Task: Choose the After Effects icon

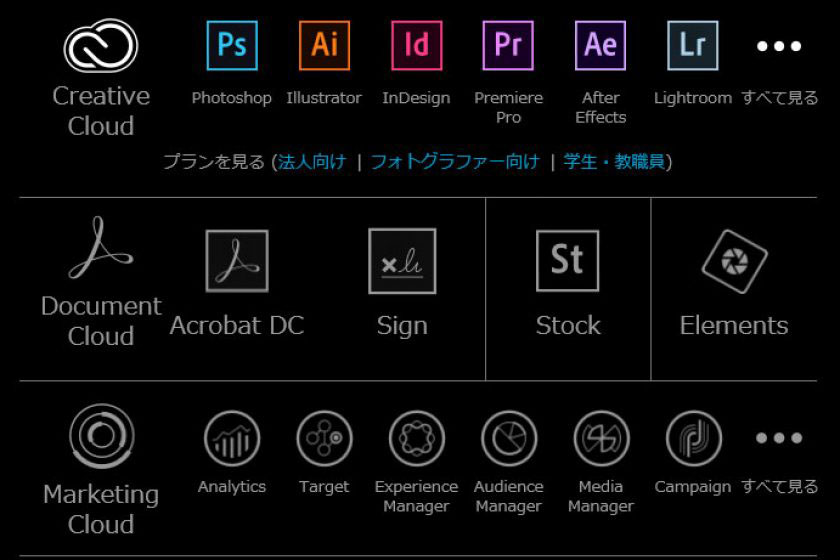Action: tap(600, 46)
